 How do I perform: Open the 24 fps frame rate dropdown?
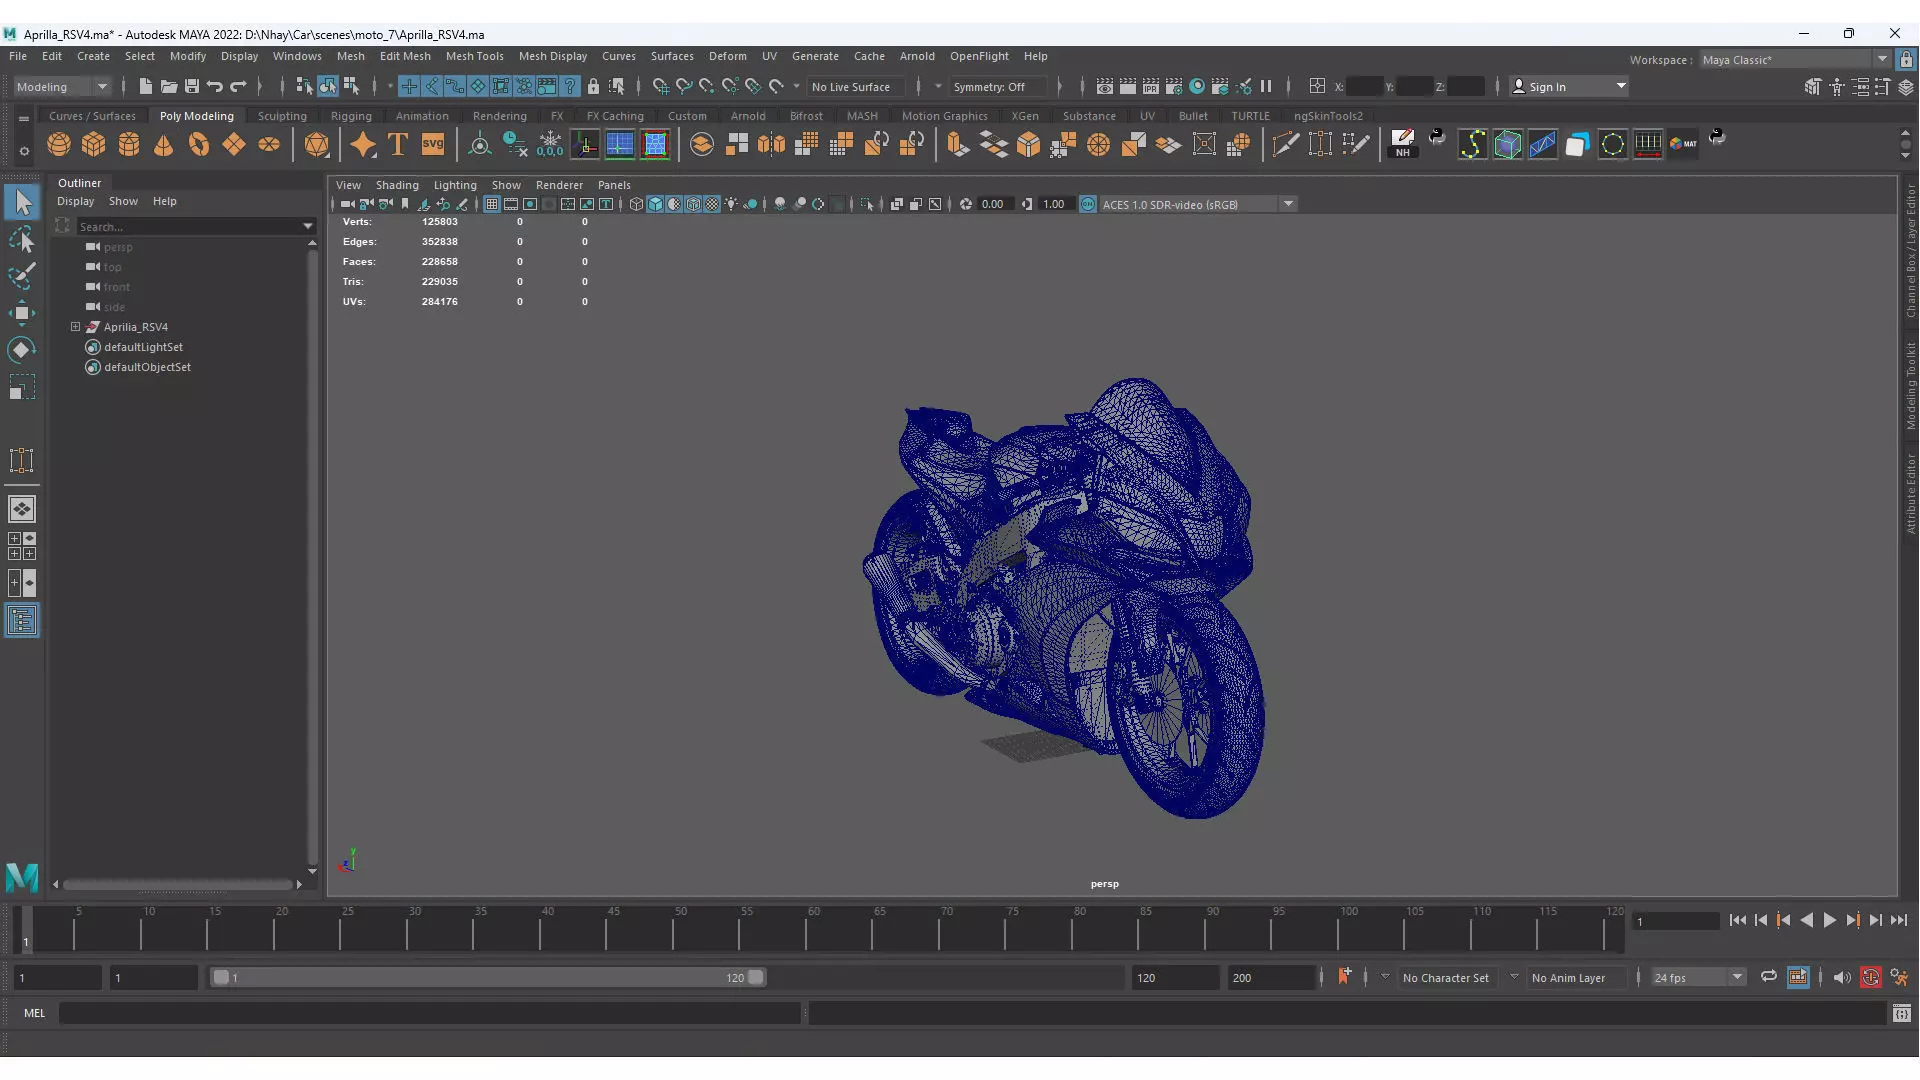[x=1698, y=978]
